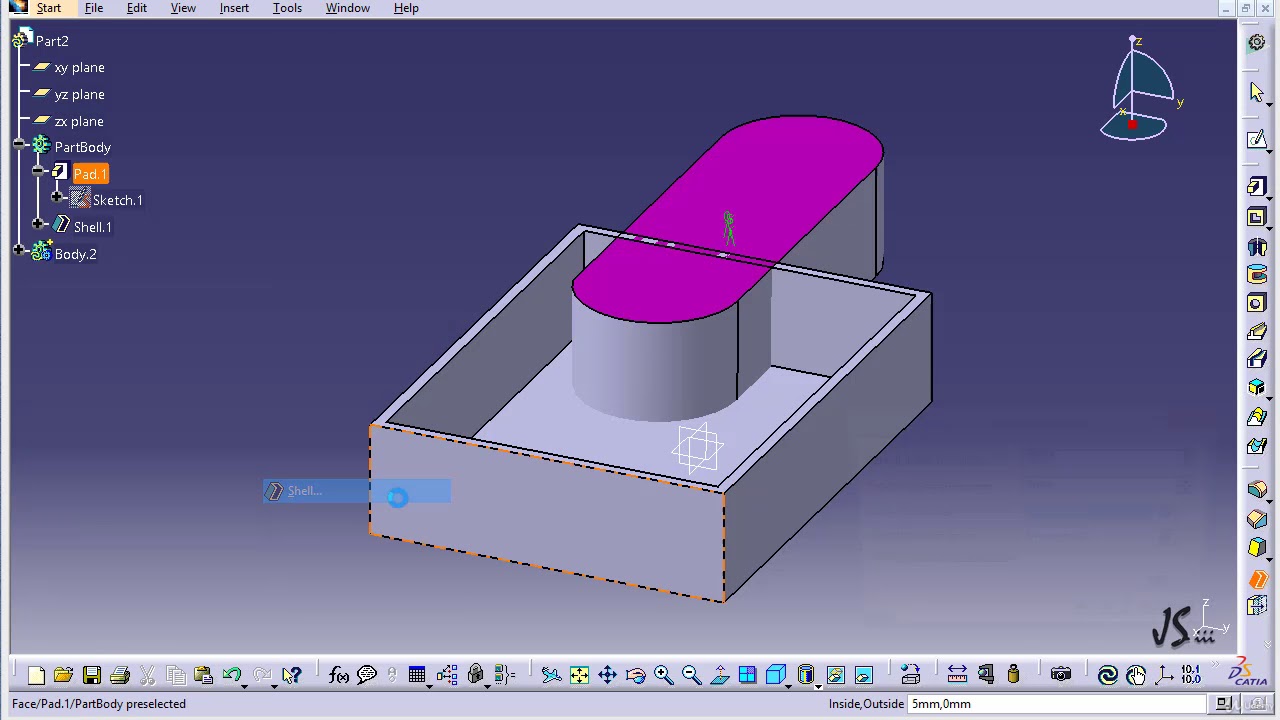Image resolution: width=1280 pixels, height=720 pixels.
Task: Click the Axis System icon
Action: (1163, 676)
